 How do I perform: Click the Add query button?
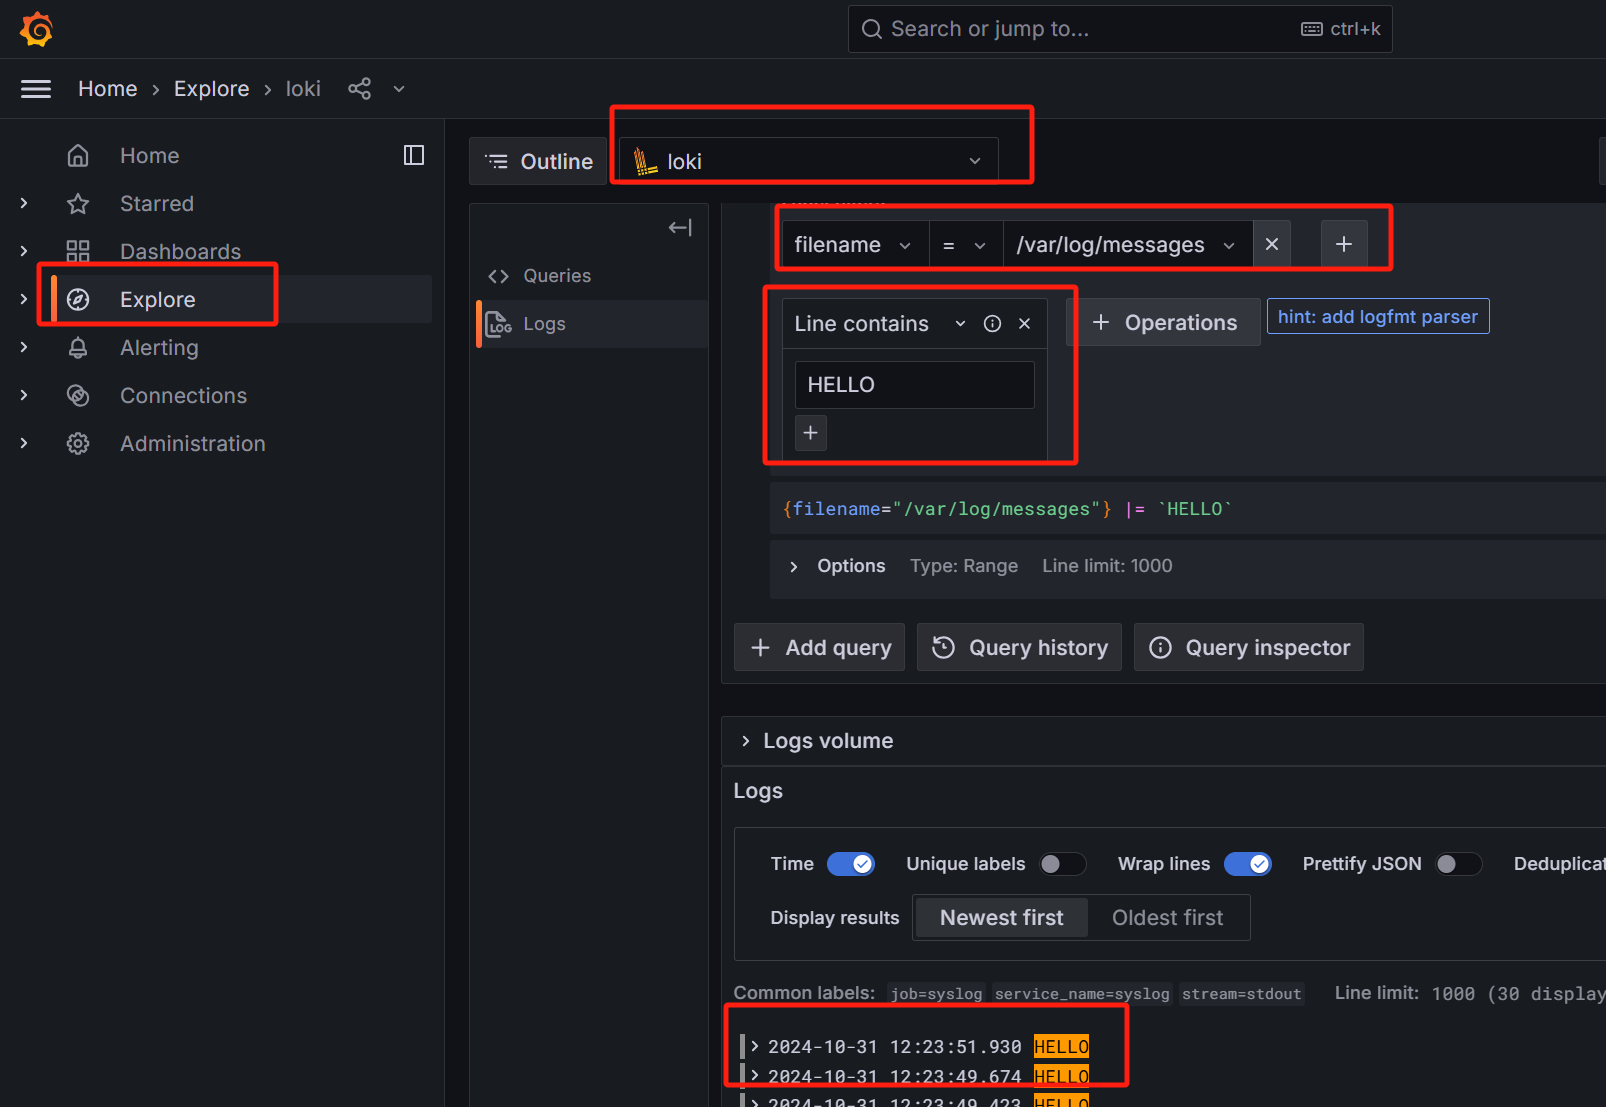point(820,648)
